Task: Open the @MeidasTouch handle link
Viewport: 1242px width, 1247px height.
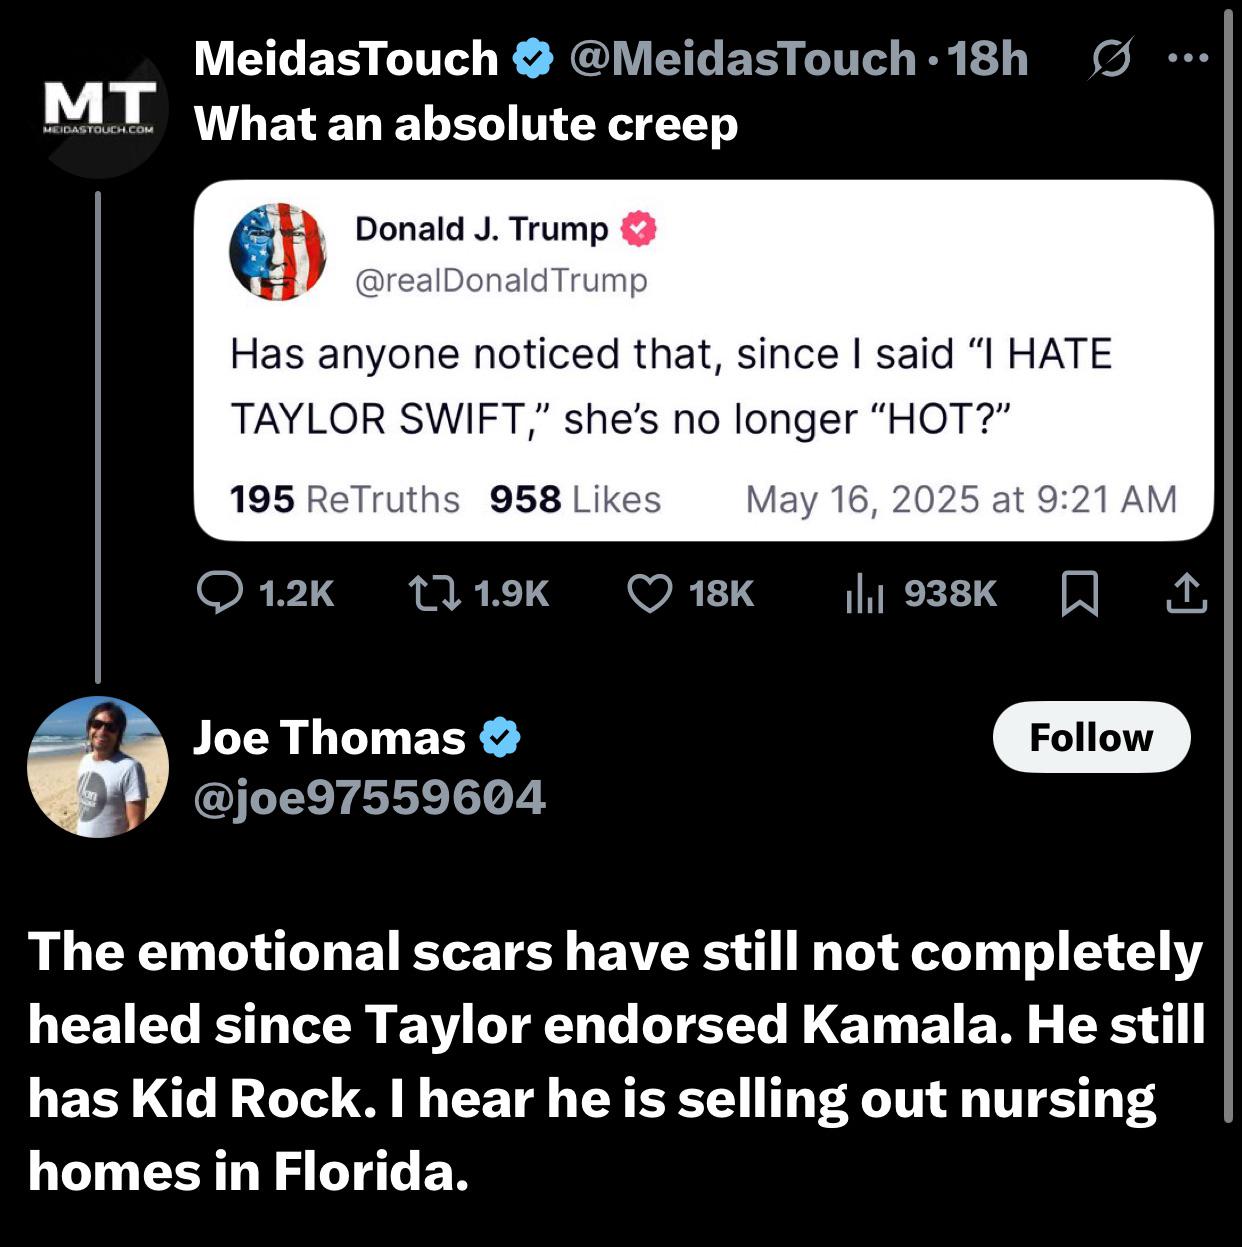Action: point(742,59)
